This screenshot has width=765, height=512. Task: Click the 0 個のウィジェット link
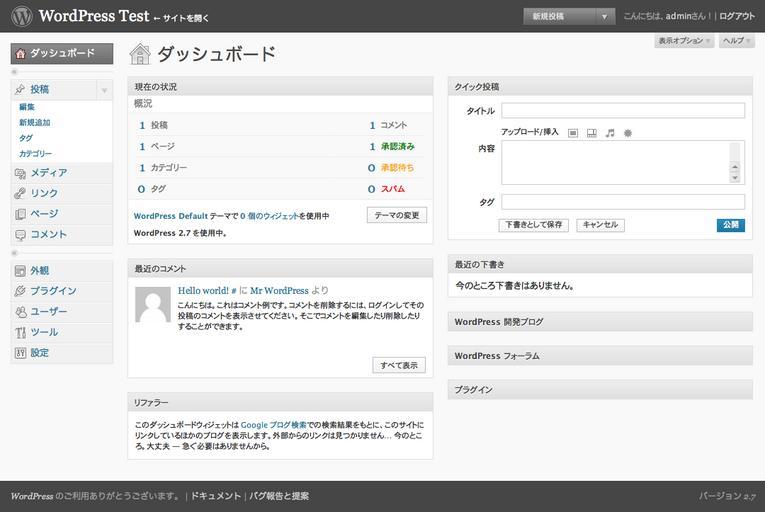click(x=269, y=216)
